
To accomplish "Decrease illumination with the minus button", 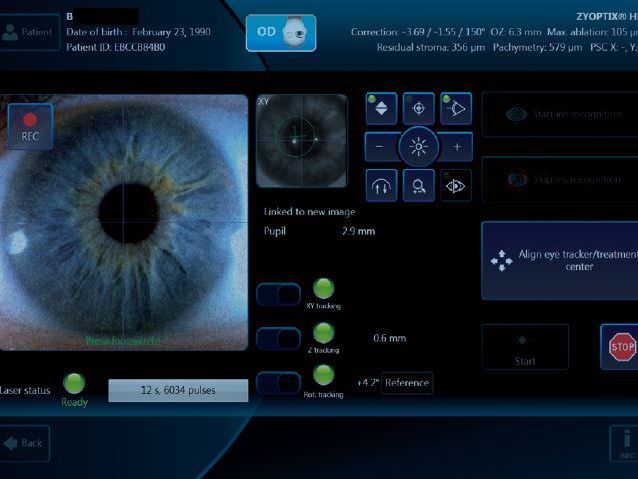I will pos(381,147).
